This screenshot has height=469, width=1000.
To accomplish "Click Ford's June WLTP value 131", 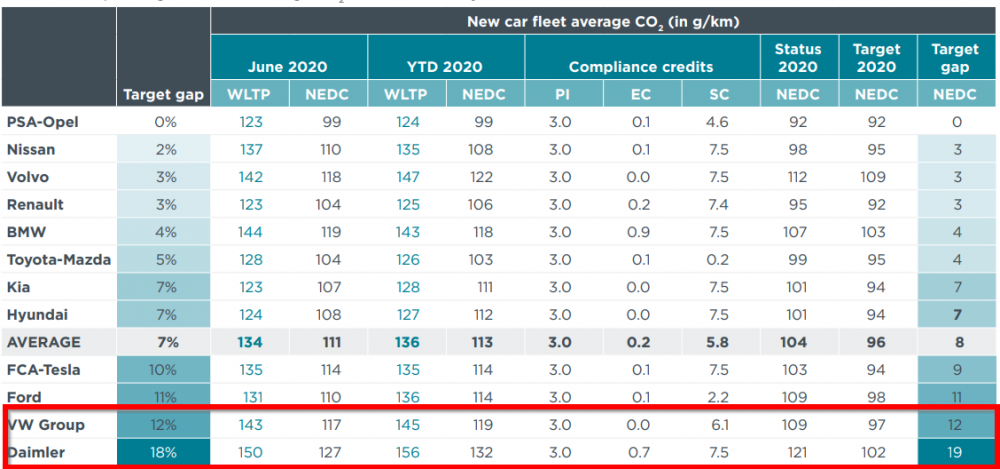I will (252, 397).
